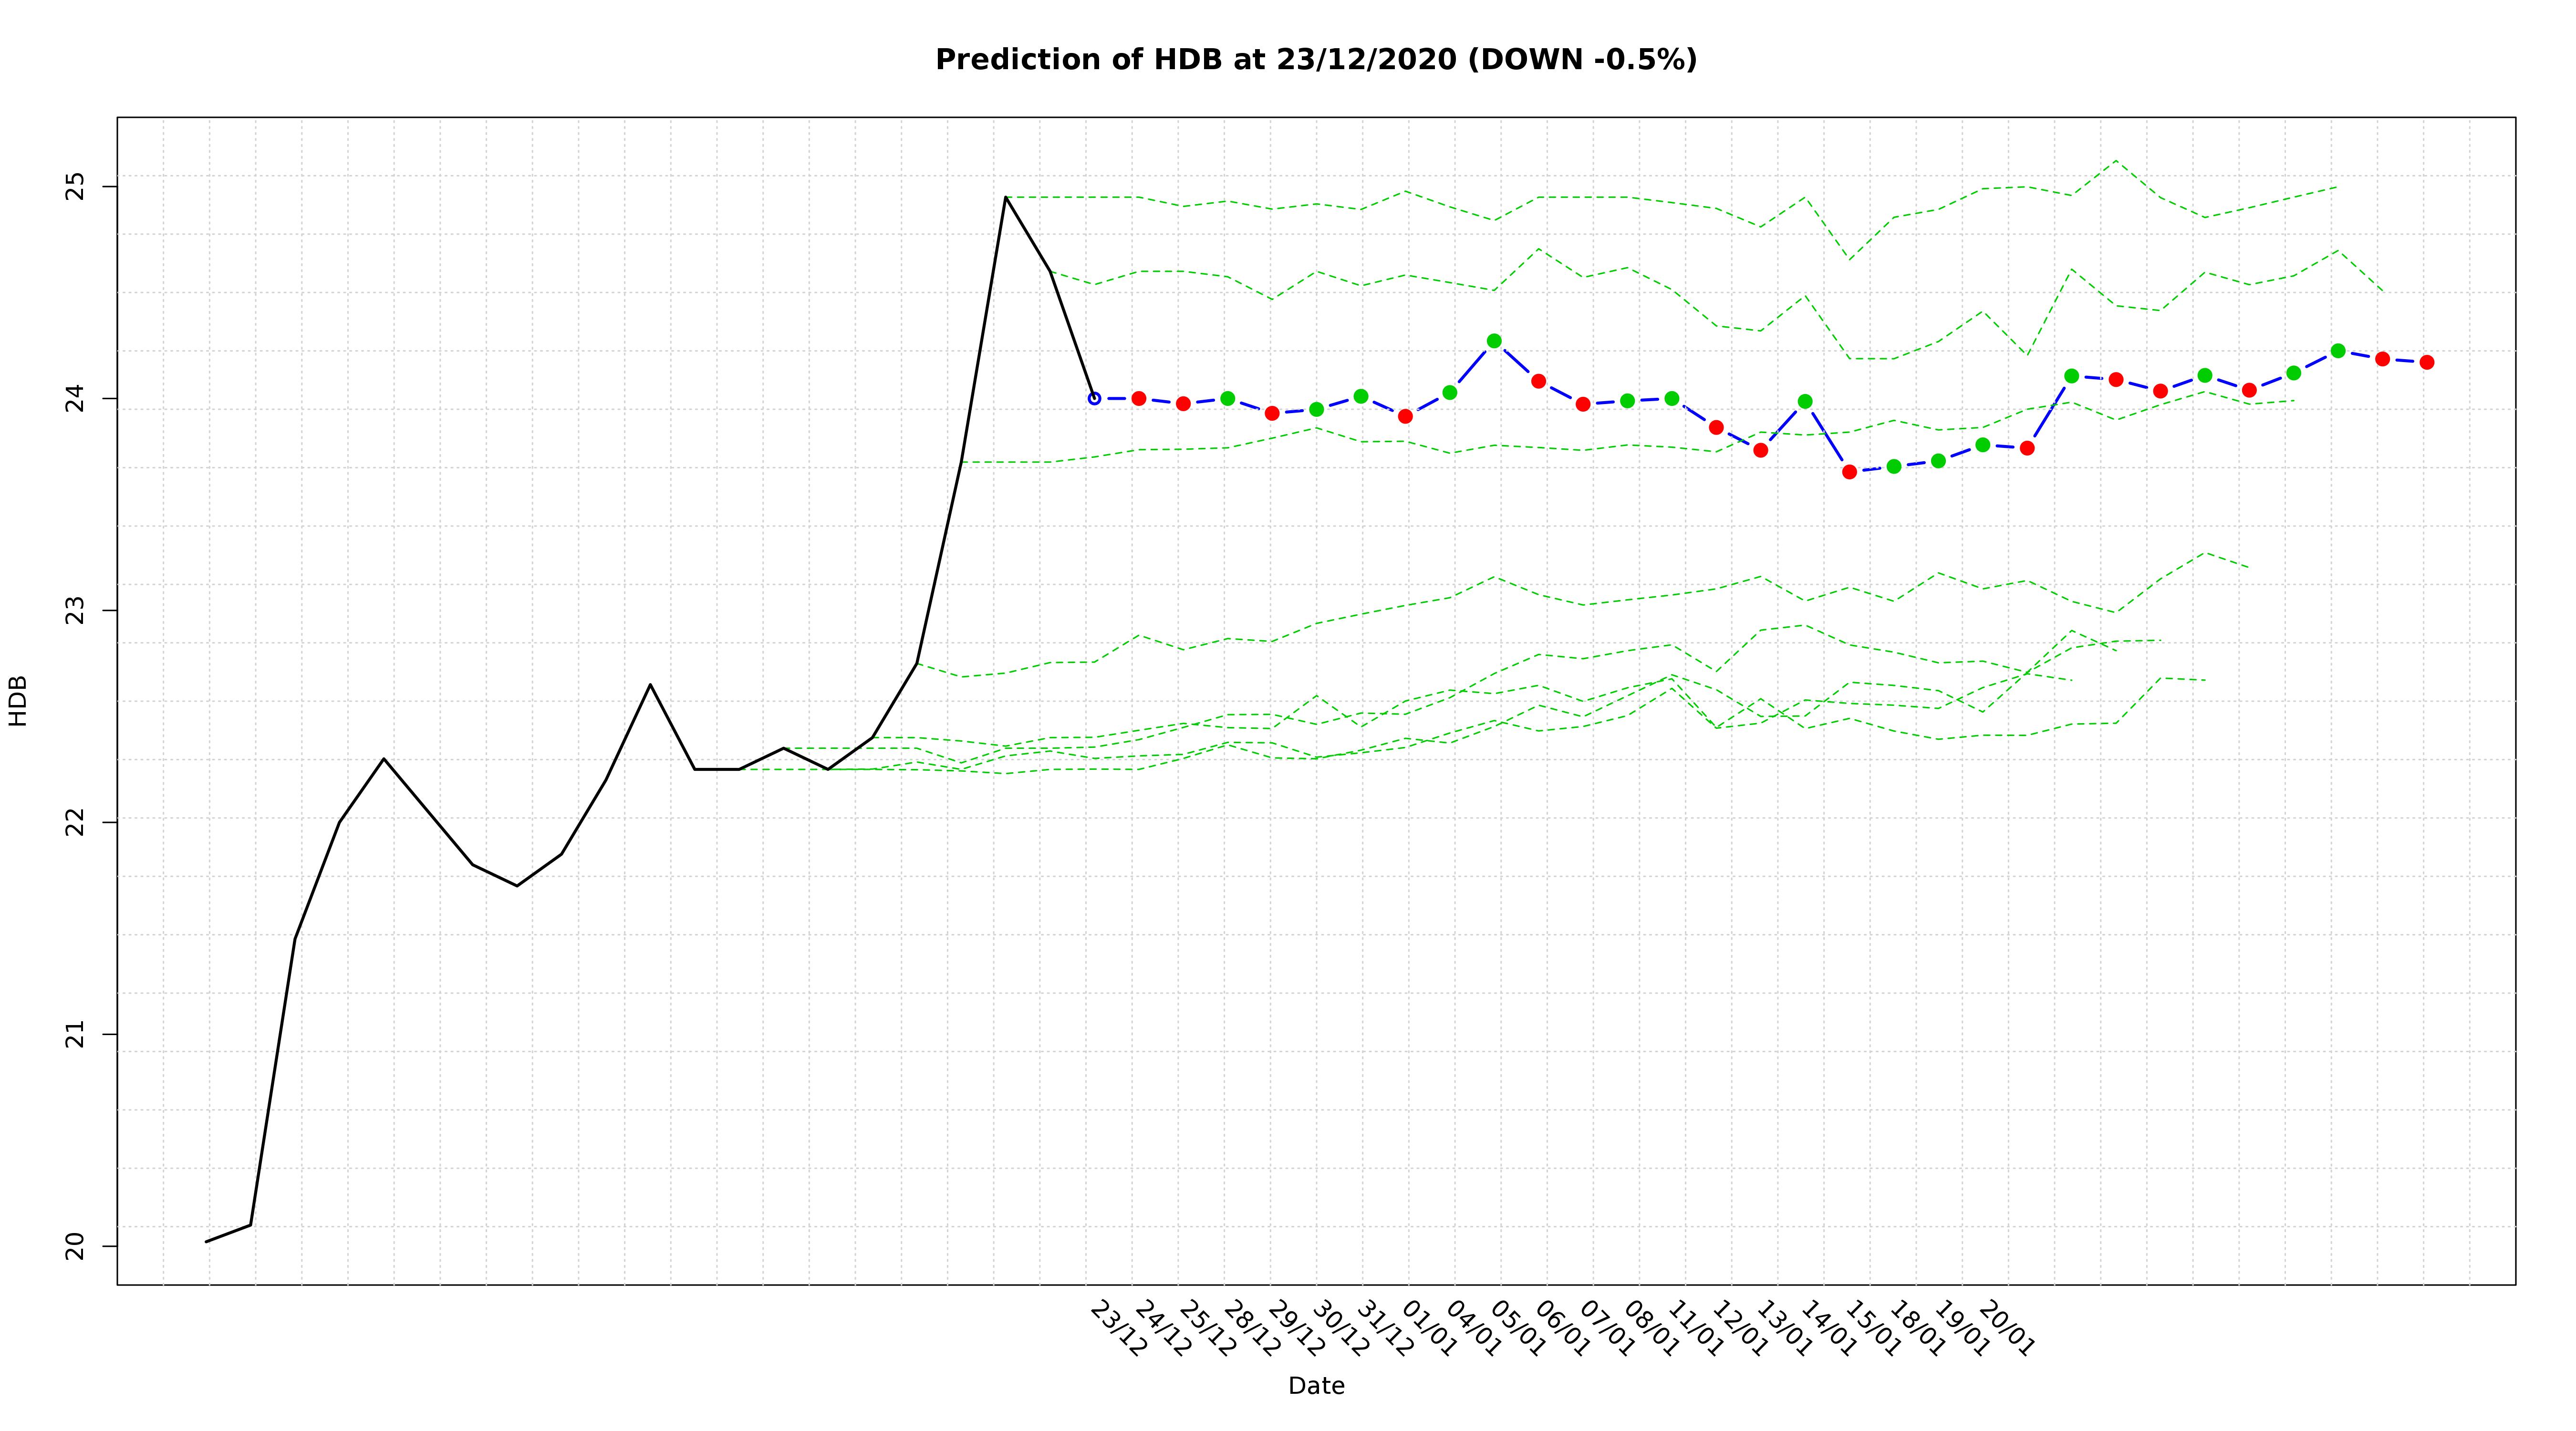Screen dimensions: 2576x1431
Task: Click the first red dot after hollow circle
Action: tap(1138, 398)
